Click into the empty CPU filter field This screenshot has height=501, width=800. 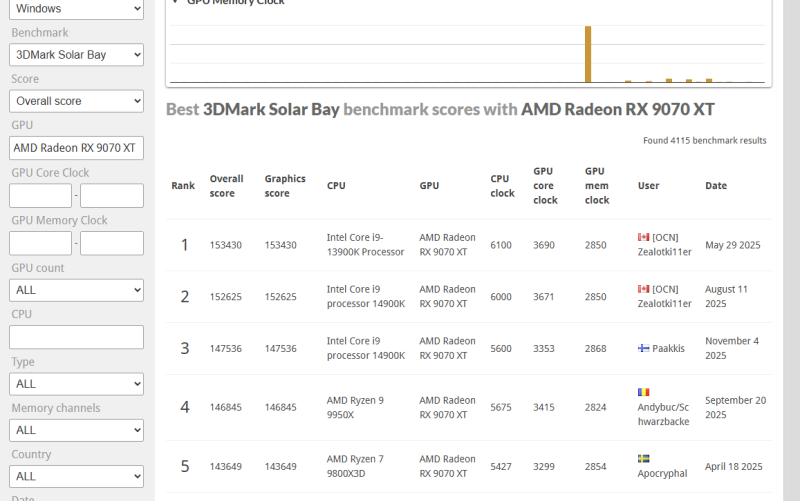[76, 337]
